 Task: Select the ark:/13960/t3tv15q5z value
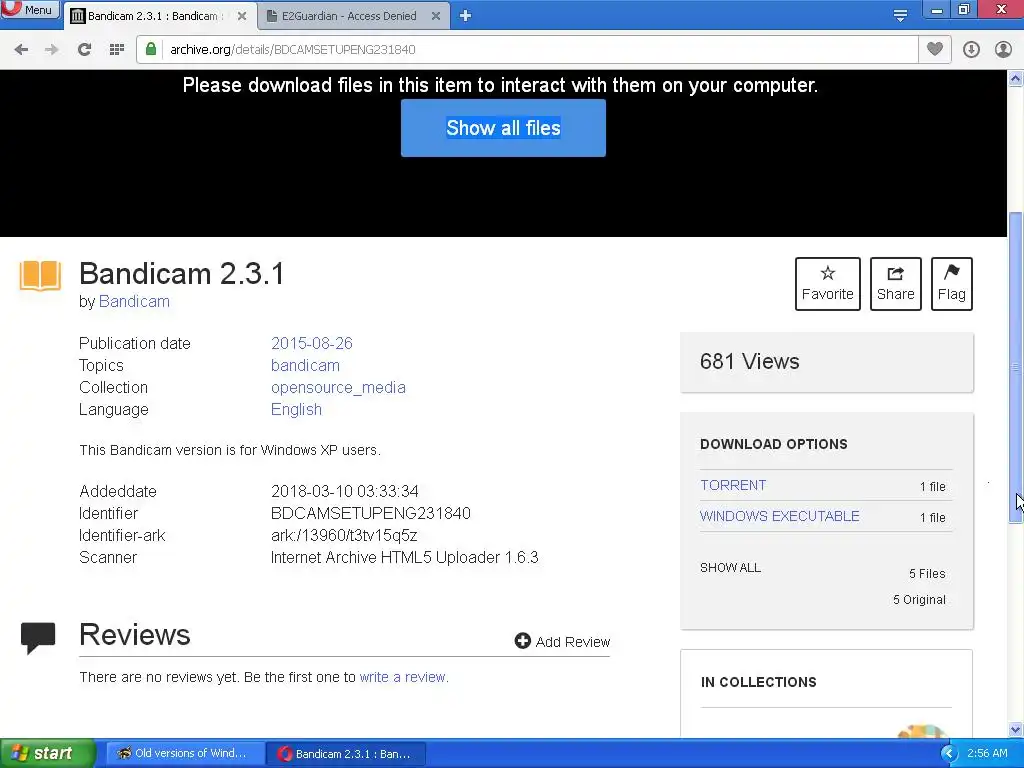coord(344,536)
